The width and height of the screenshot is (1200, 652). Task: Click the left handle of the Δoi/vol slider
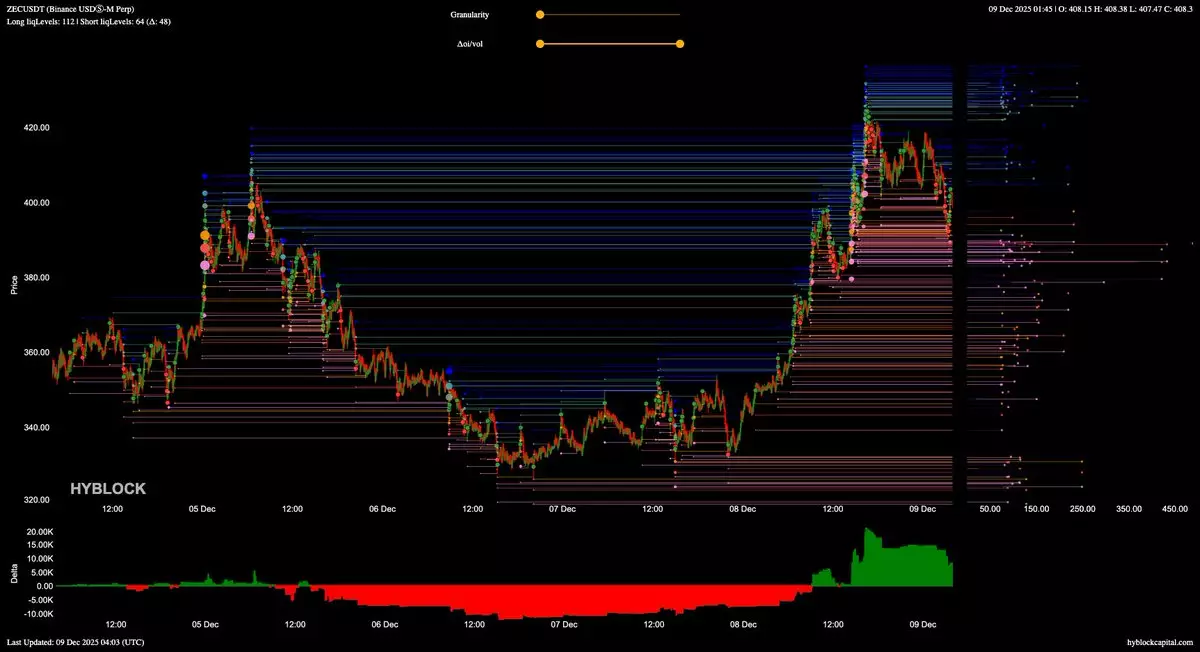tap(540, 44)
